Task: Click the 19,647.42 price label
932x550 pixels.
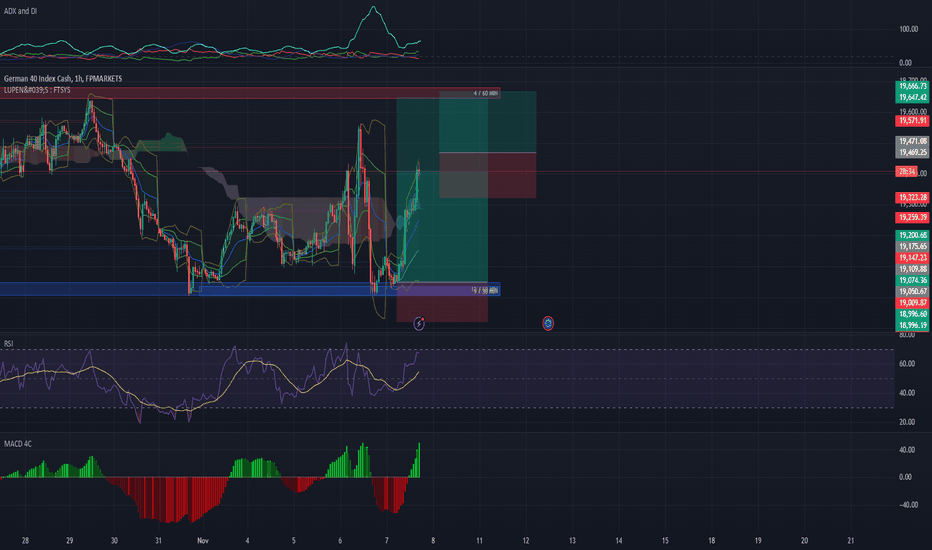Action: (x=912, y=98)
